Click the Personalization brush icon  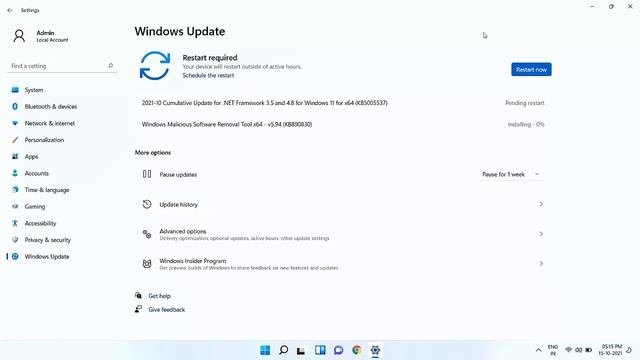click(15, 140)
